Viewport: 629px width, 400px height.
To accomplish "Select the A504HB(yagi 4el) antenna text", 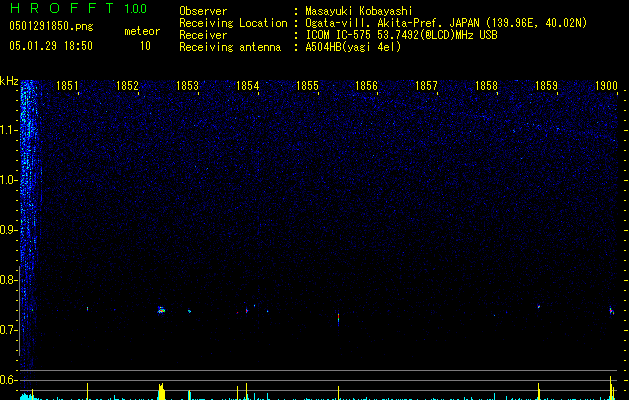I will pyautogui.click(x=353, y=47).
